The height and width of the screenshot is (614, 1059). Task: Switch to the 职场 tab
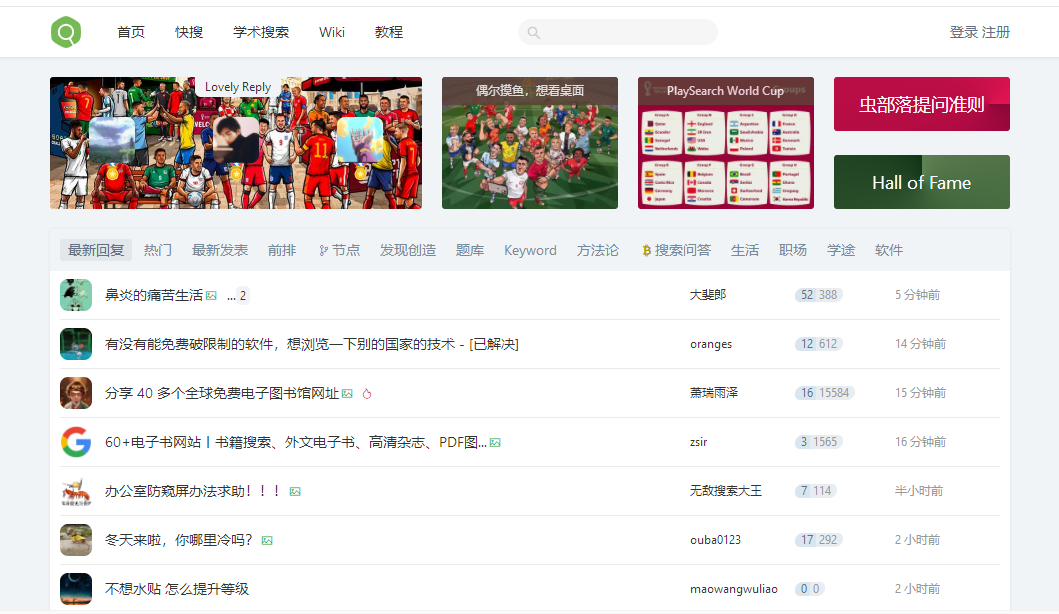(x=792, y=250)
